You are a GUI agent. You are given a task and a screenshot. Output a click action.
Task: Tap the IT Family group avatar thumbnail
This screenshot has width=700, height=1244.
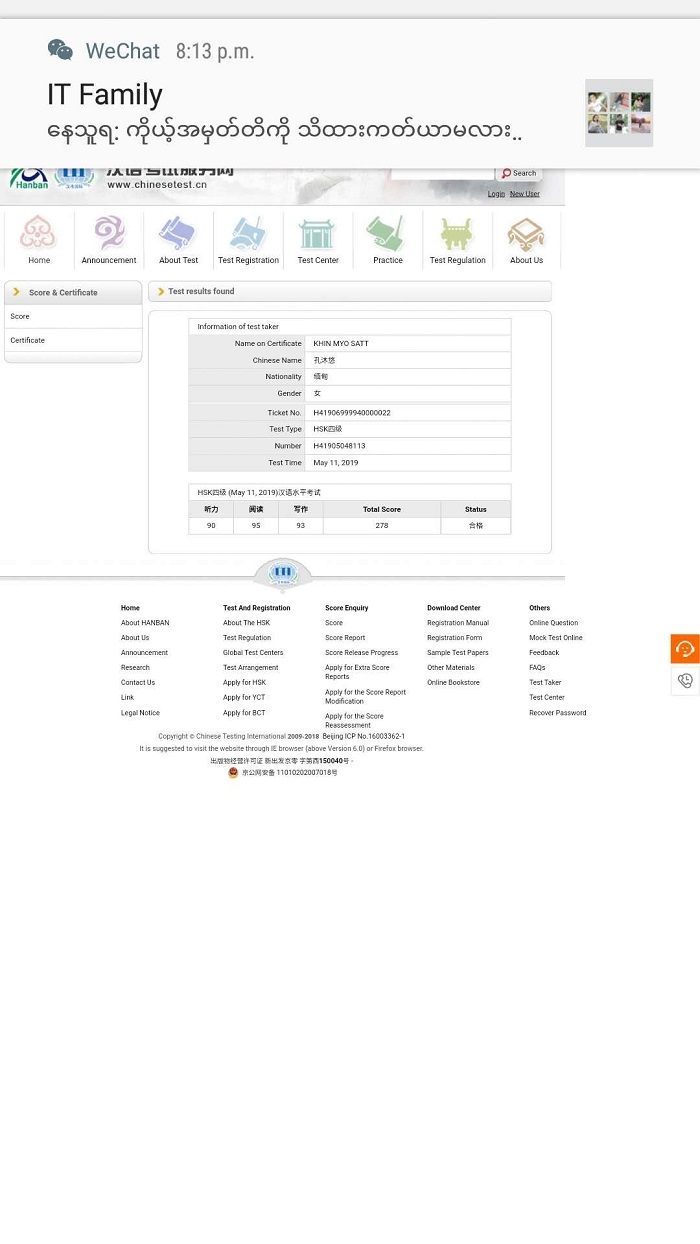619,113
